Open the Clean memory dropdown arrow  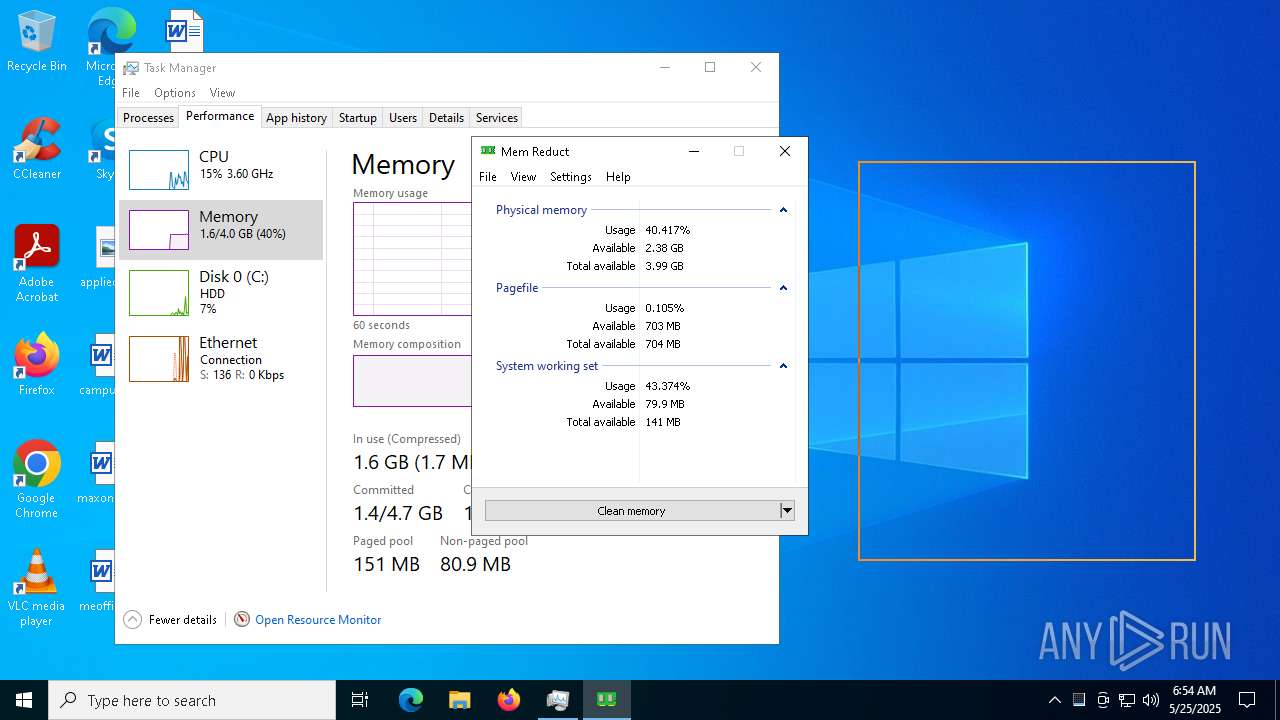[787, 511]
